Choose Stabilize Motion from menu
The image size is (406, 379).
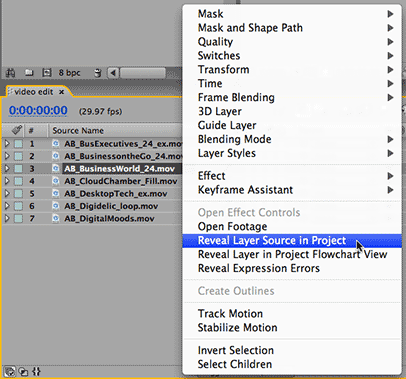pyautogui.click(x=292, y=328)
